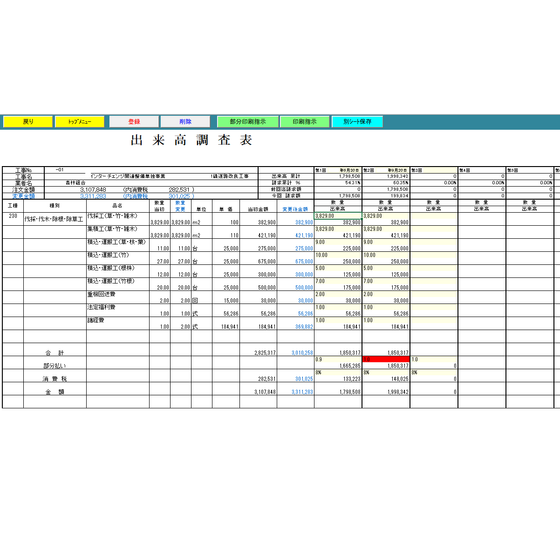Click the cyan 別シート保存 button

(x=357, y=121)
